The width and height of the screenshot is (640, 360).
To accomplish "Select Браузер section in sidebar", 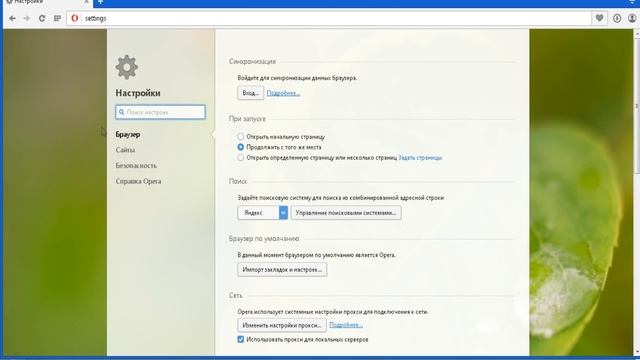I will click(x=128, y=134).
